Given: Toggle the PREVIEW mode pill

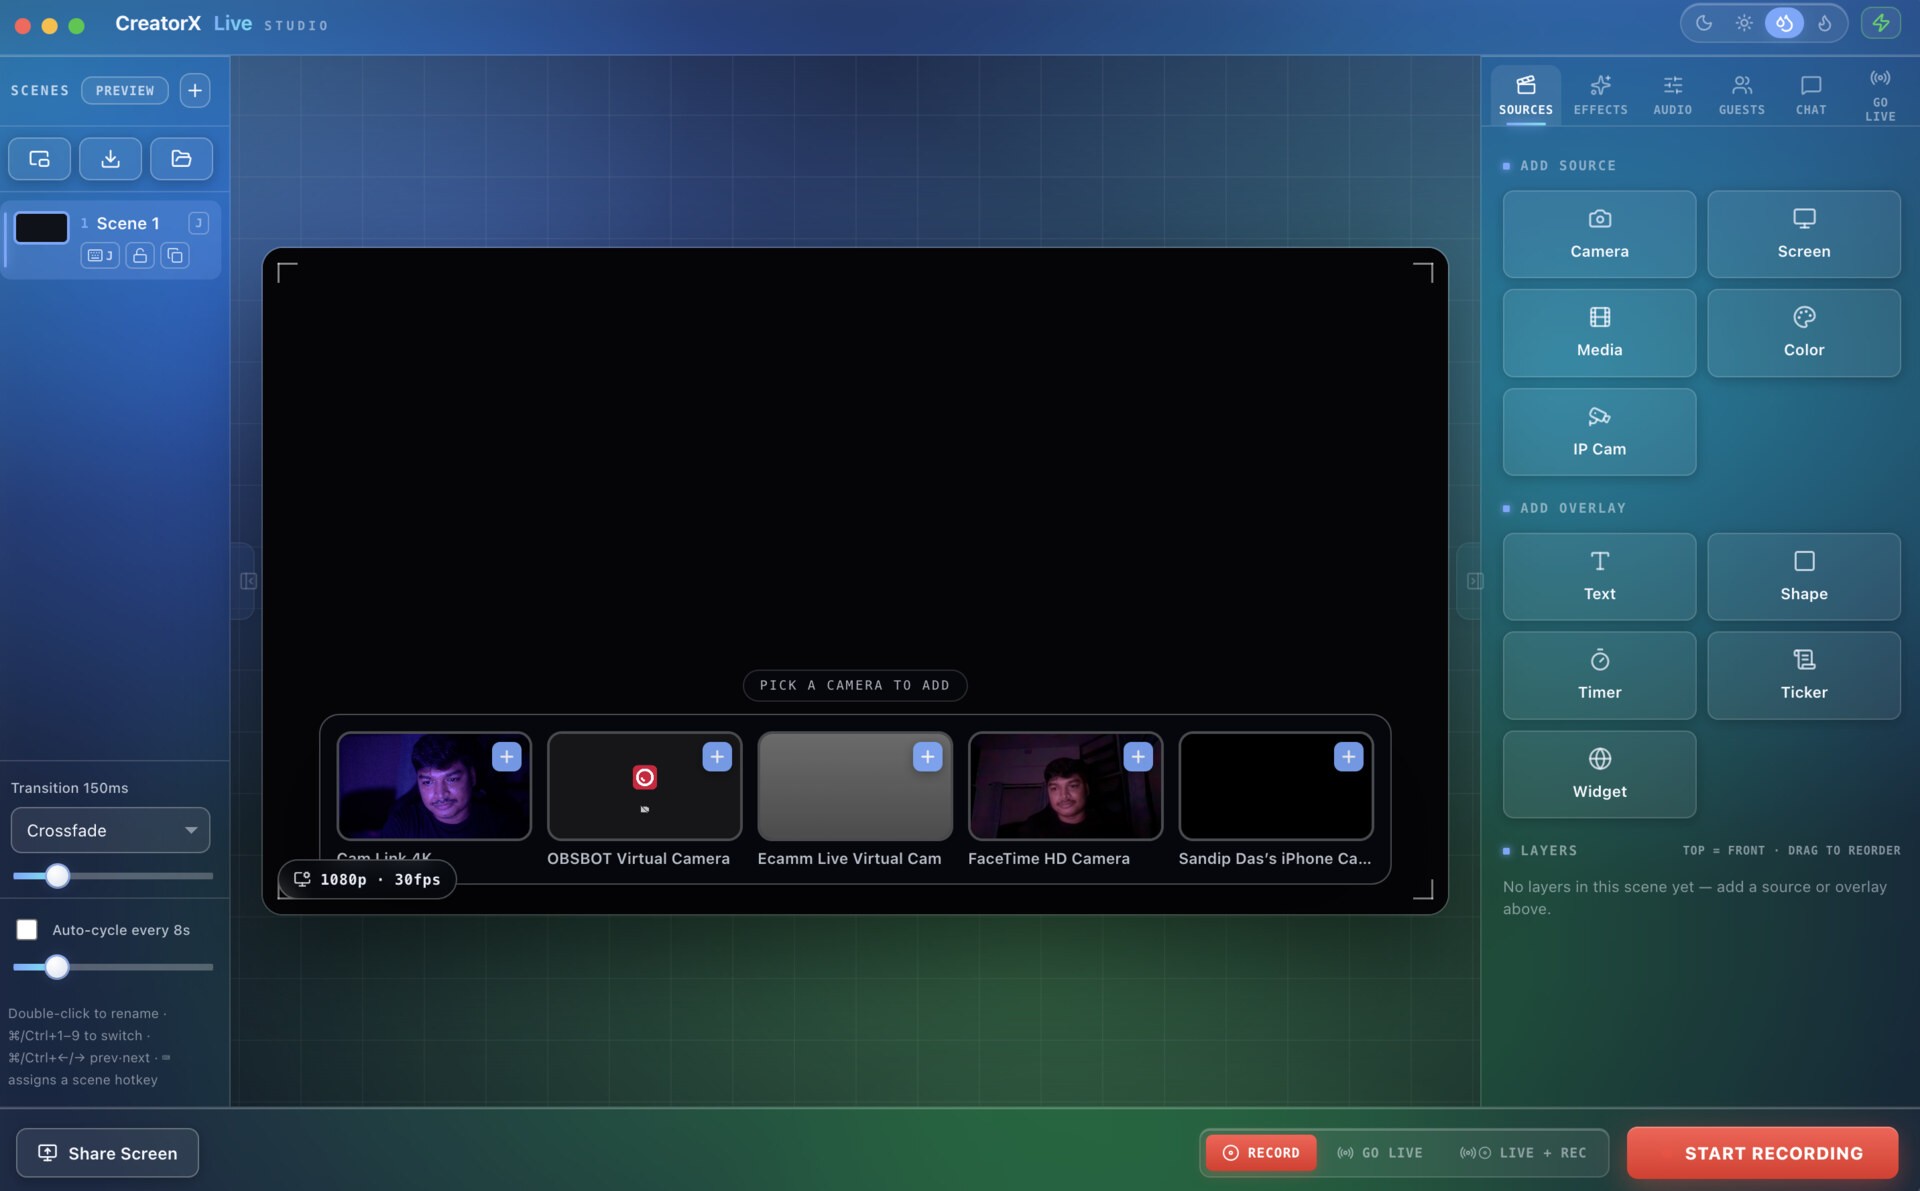Looking at the screenshot, I should pyautogui.click(x=125, y=90).
